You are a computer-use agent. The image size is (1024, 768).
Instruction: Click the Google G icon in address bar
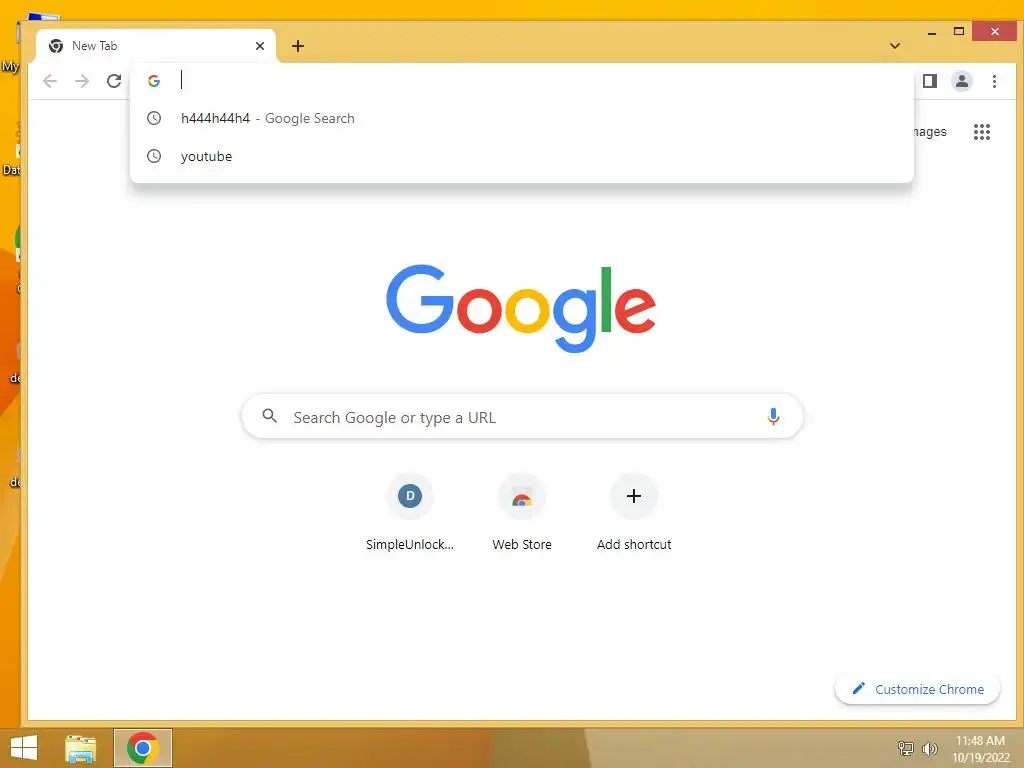coord(154,81)
